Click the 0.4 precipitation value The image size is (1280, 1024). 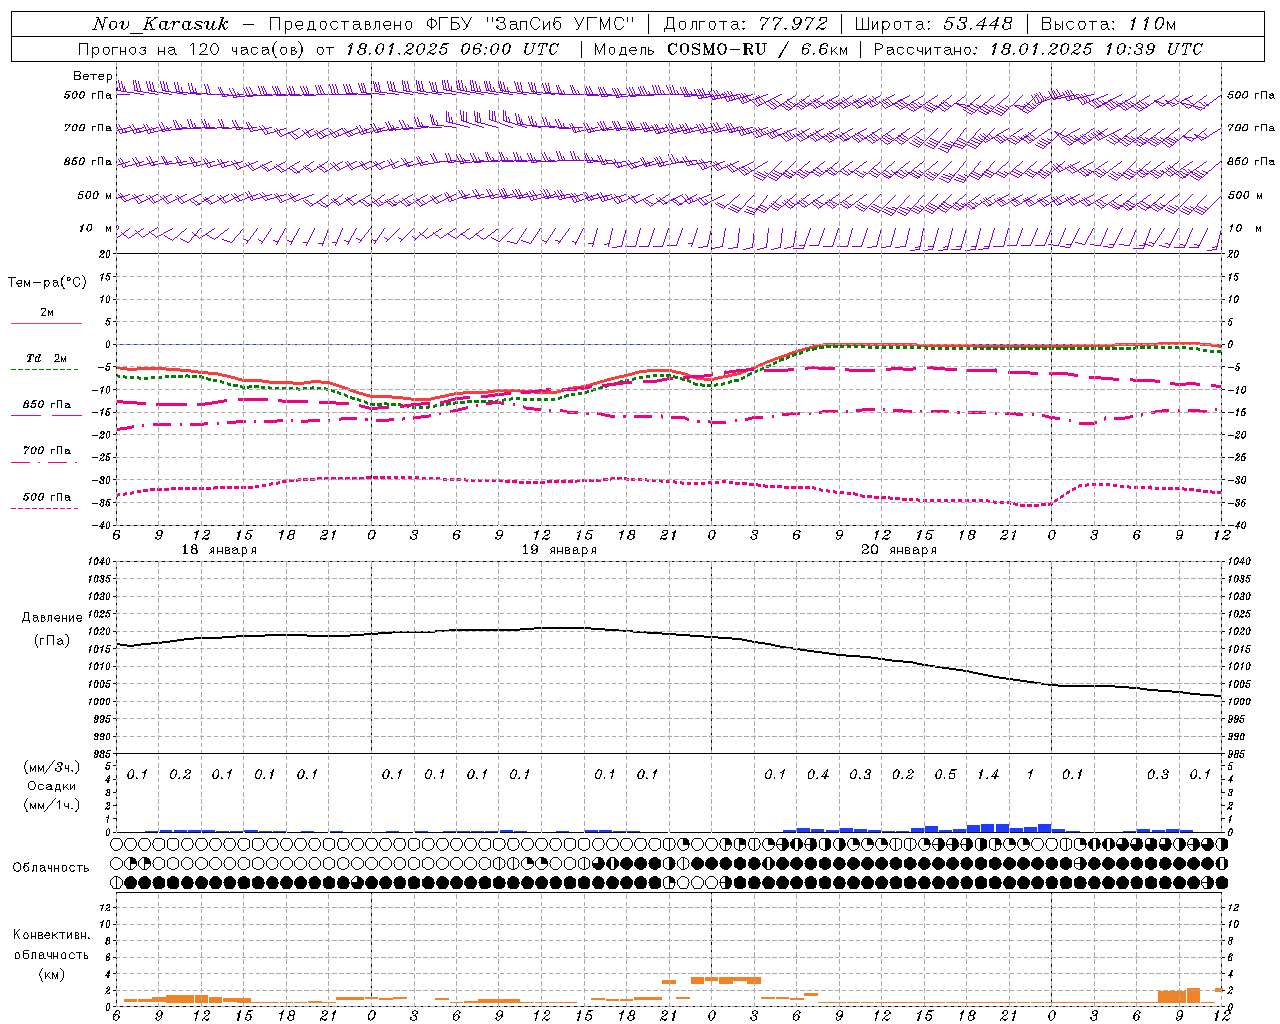[818, 775]
